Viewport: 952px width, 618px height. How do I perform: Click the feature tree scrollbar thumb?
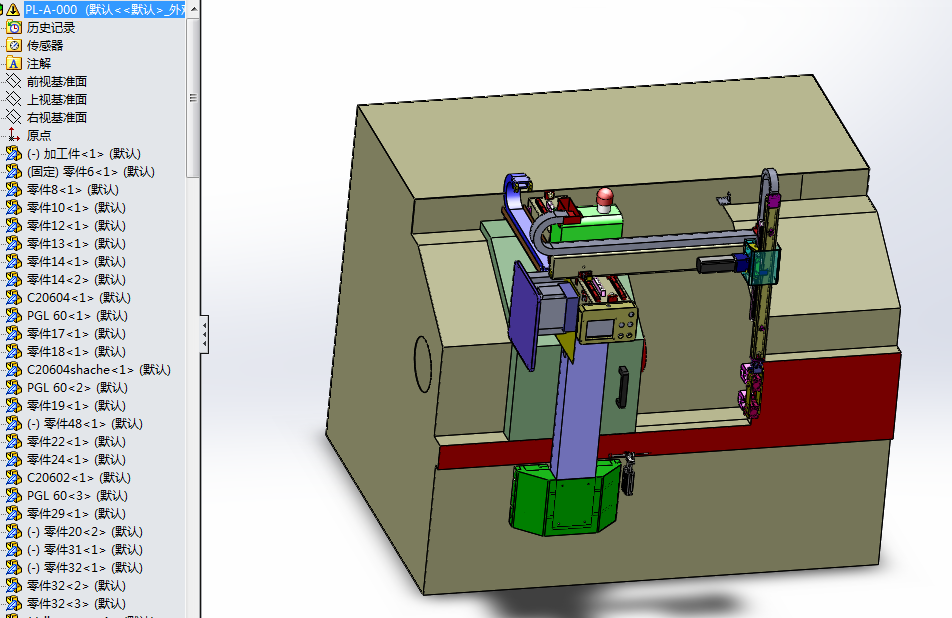[193, 98]
